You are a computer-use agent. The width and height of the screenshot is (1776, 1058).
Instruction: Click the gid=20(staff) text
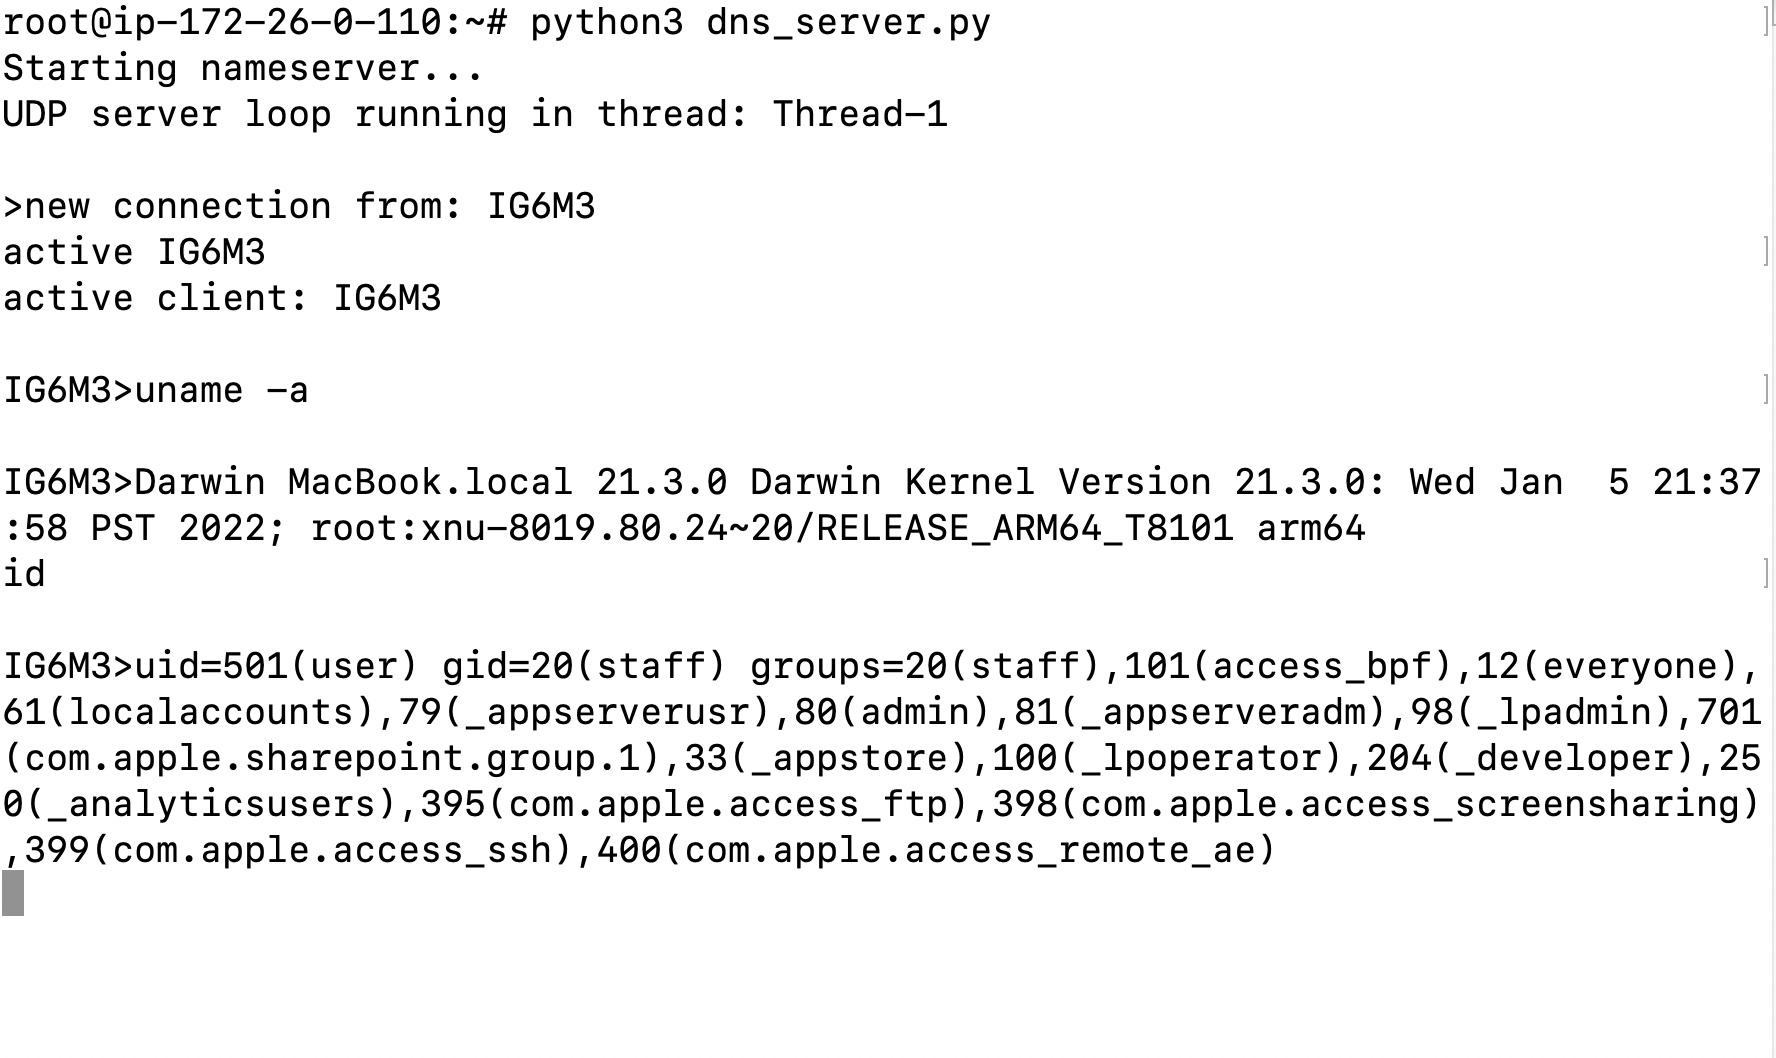[x=584, y=666]
